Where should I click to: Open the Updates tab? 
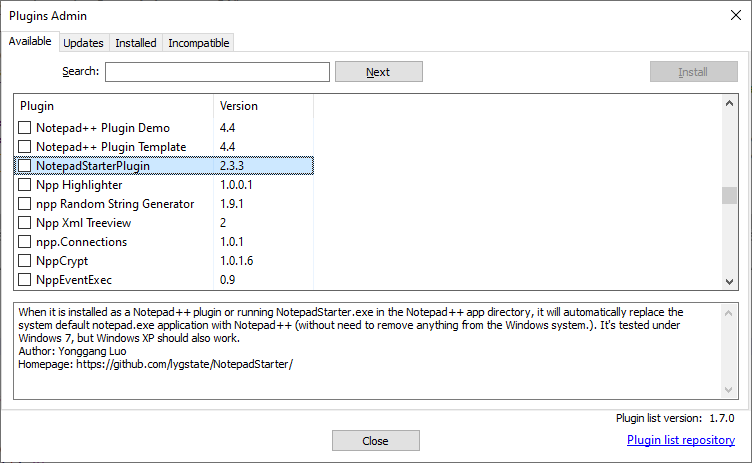point(83,43)
